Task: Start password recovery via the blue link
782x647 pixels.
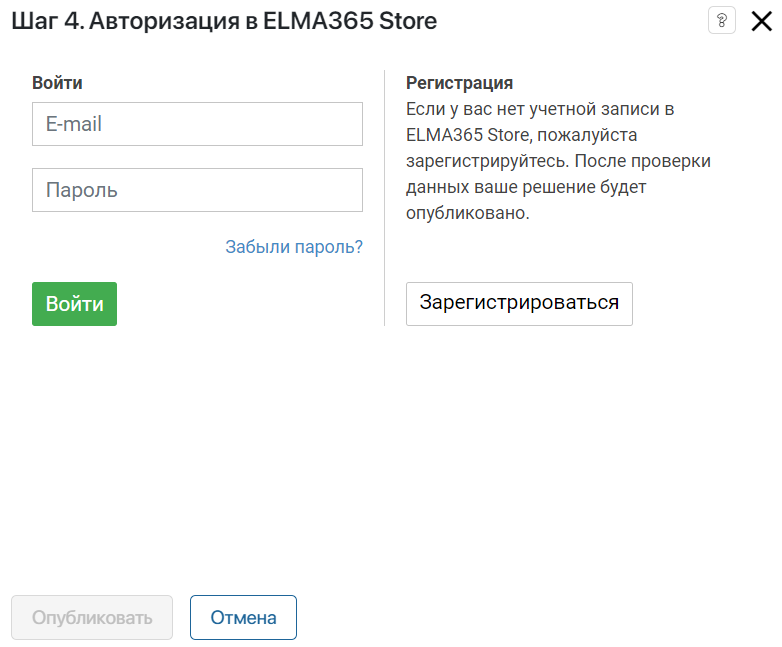Action: click(x=294, y=247)
